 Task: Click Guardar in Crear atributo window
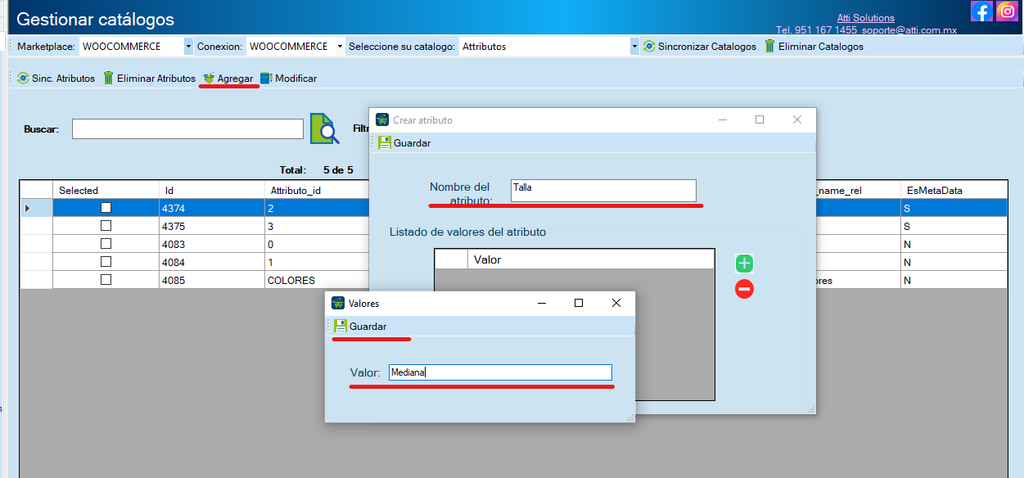[x=404, y=143]
